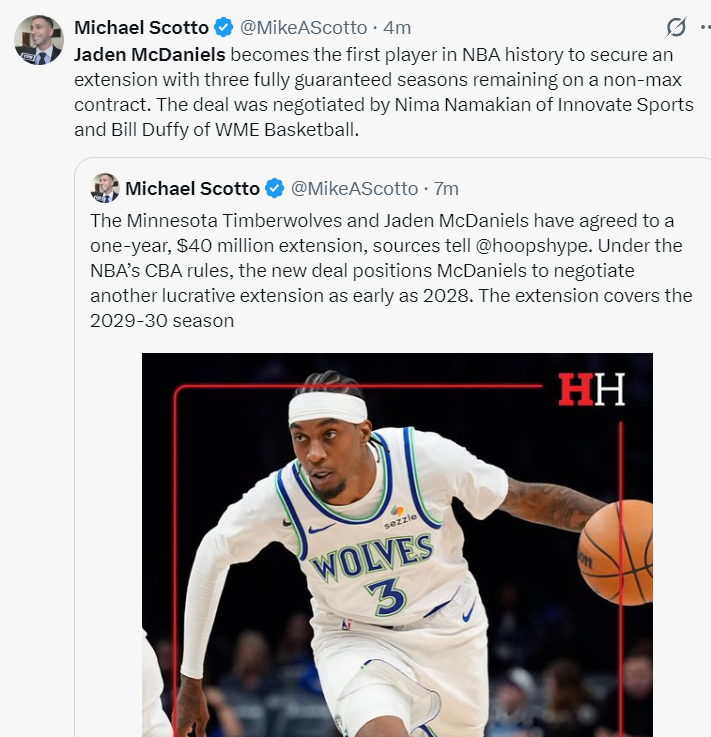Image resolution: width=711 pixels, height=737 pixels.
Task: Click the WOLVES jersey lettering in the photo
Action: (371, 557)
